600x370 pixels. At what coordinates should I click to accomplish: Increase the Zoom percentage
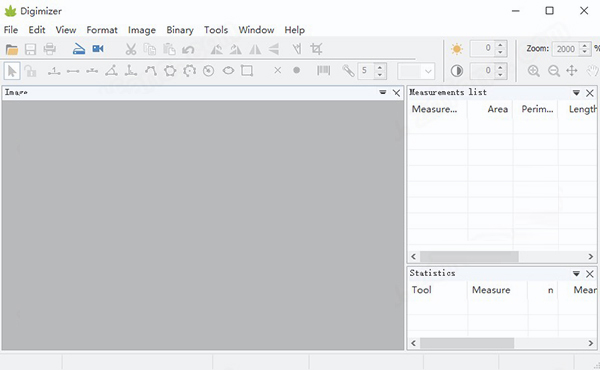click(584, 45)
